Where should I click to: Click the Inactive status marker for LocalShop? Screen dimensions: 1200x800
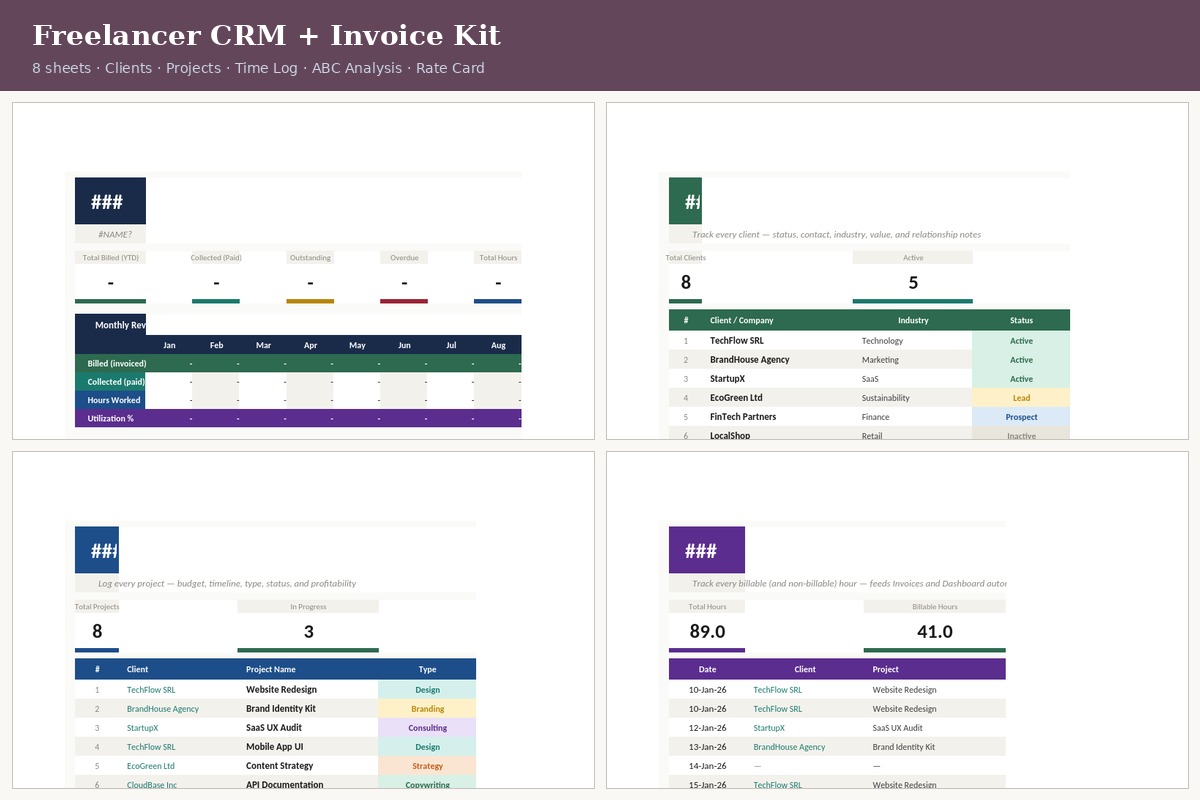pos(1021,435)
